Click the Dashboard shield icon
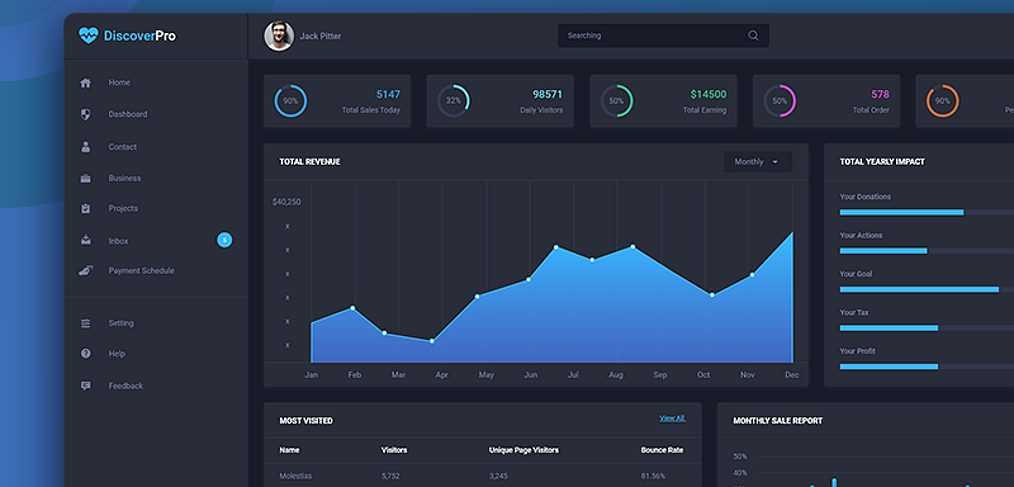The height and width of the screenshot is (487, 1014). click(85, 114)
